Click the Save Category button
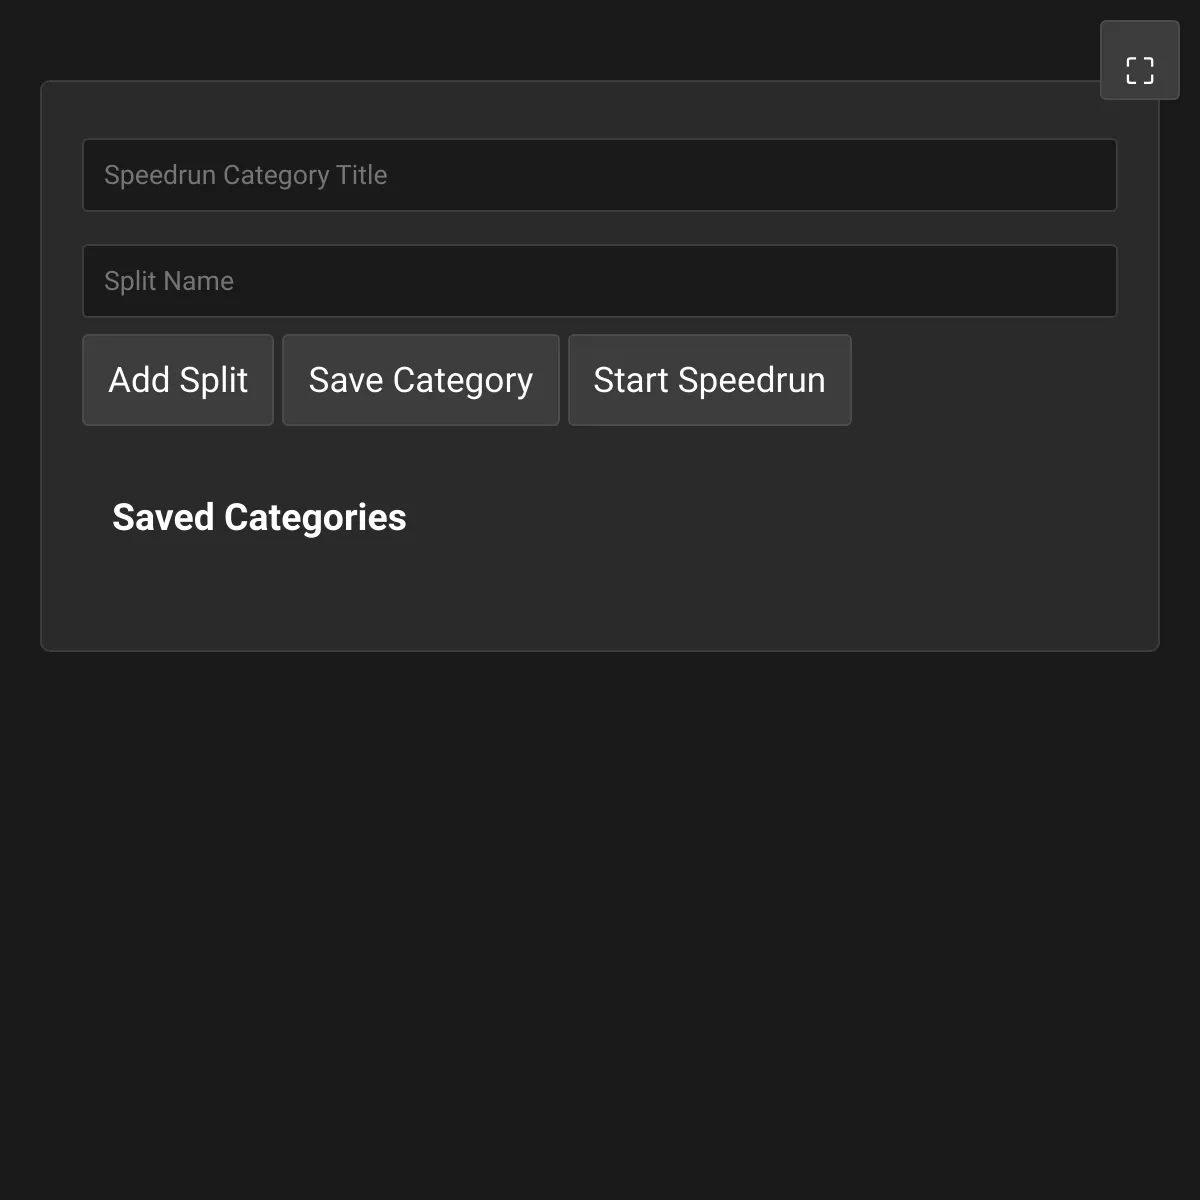The height and width of the screenshot is (1200, 1200). [x=421, y=380]
